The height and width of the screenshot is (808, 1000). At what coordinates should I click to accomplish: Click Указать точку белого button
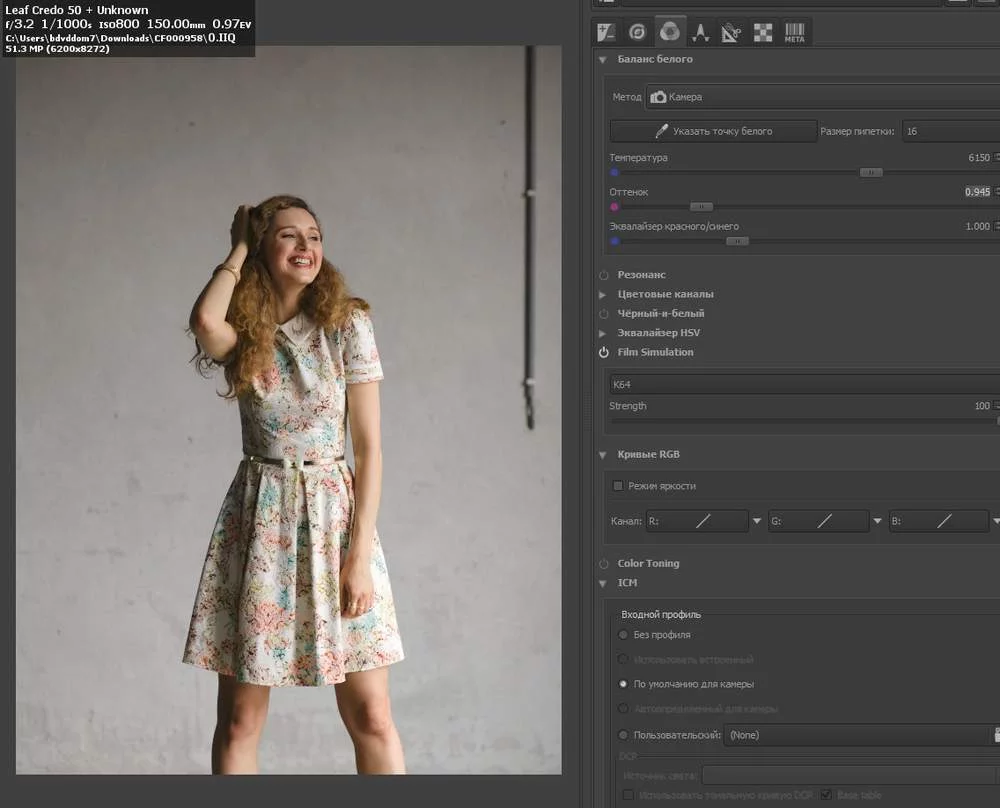pyautogui.click(x=712, y=131)
